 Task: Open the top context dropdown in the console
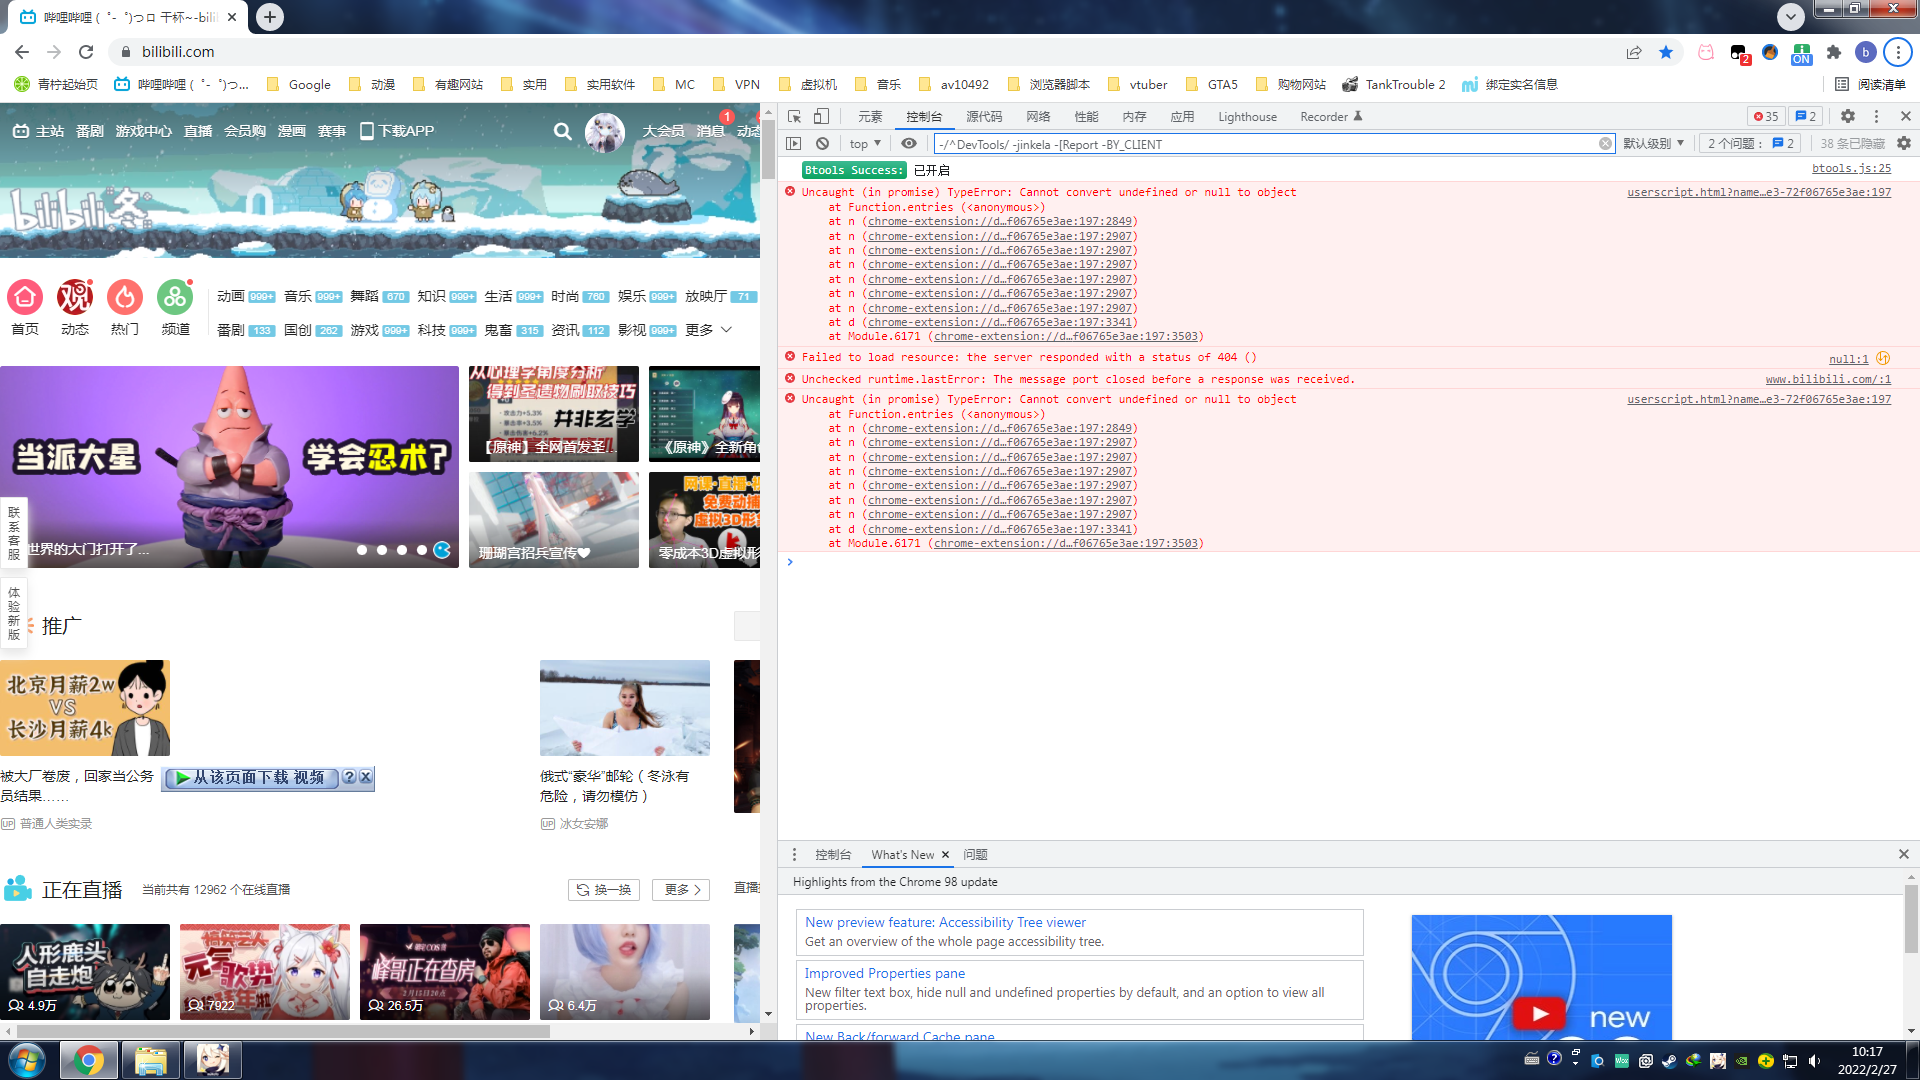tap(866, 144)
